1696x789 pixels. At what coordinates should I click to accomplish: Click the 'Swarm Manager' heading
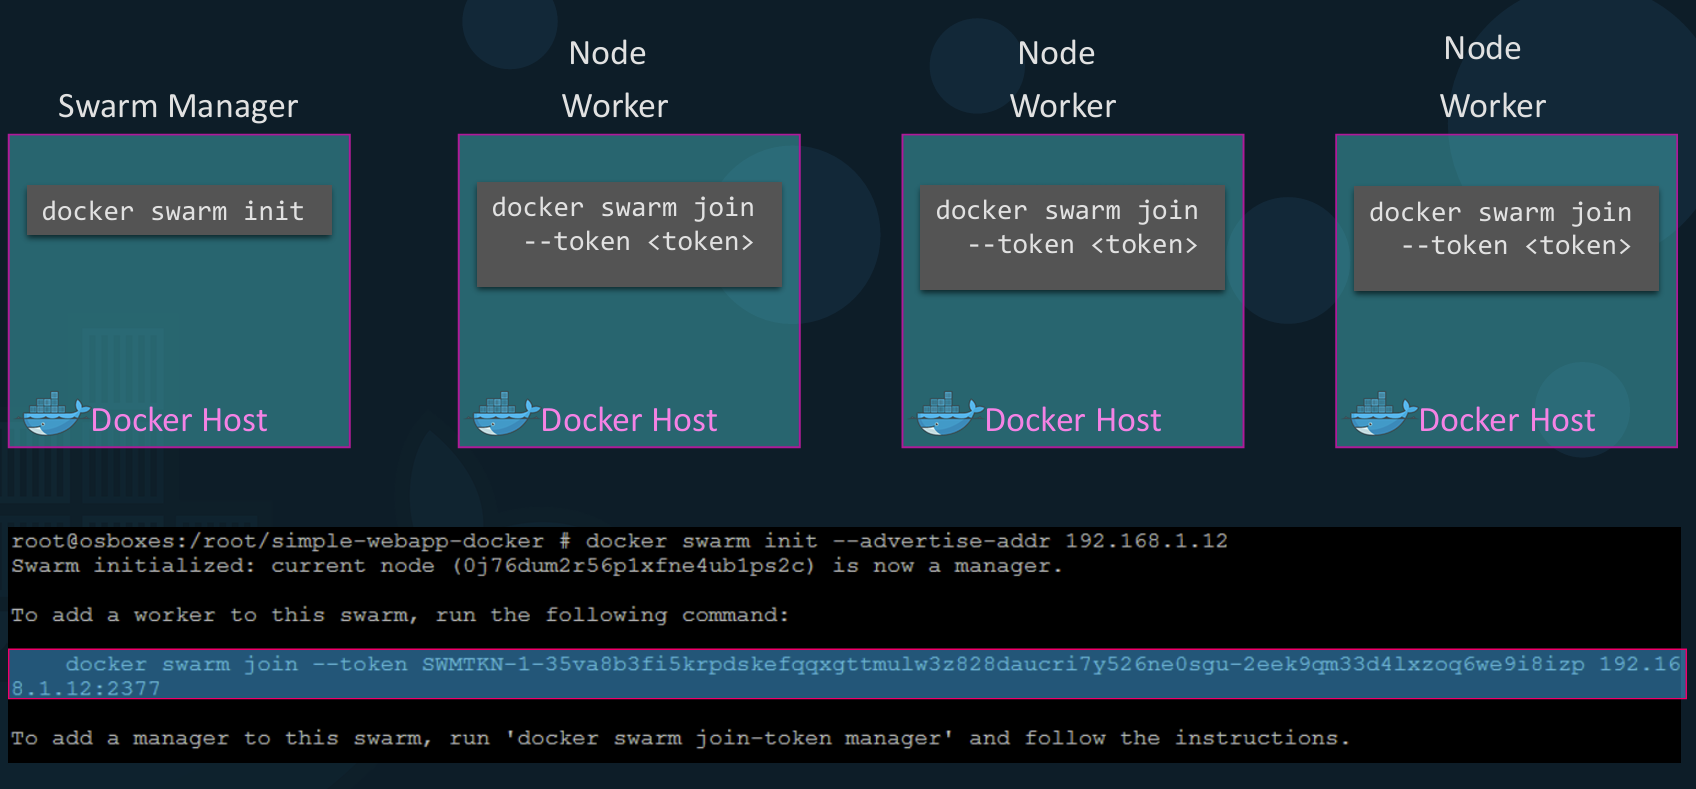178,106
